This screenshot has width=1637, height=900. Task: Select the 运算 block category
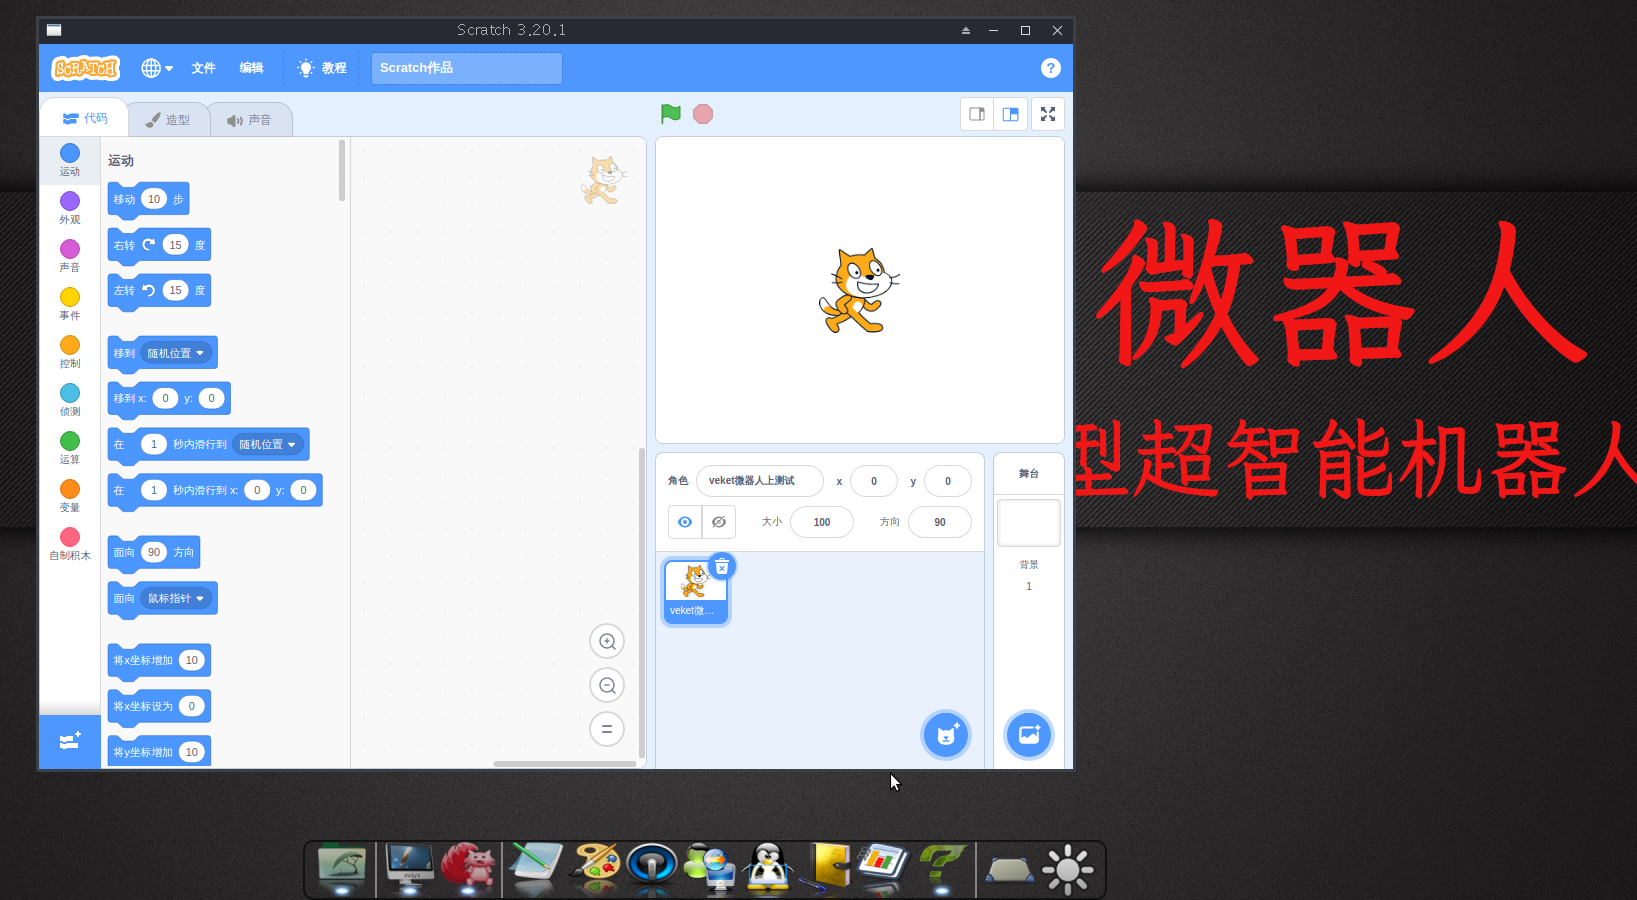tap(70, 448)
